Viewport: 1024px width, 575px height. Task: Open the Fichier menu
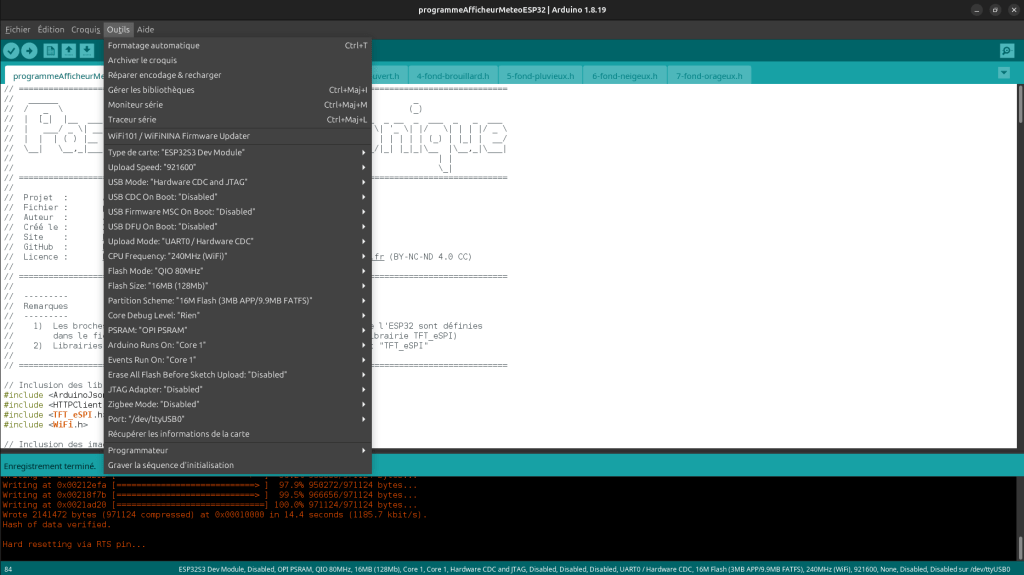coord(18,29)
